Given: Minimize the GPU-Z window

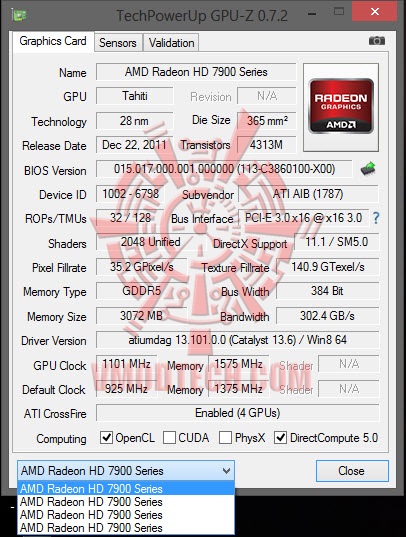Looking at the screenshot, I should click(312, 14).
